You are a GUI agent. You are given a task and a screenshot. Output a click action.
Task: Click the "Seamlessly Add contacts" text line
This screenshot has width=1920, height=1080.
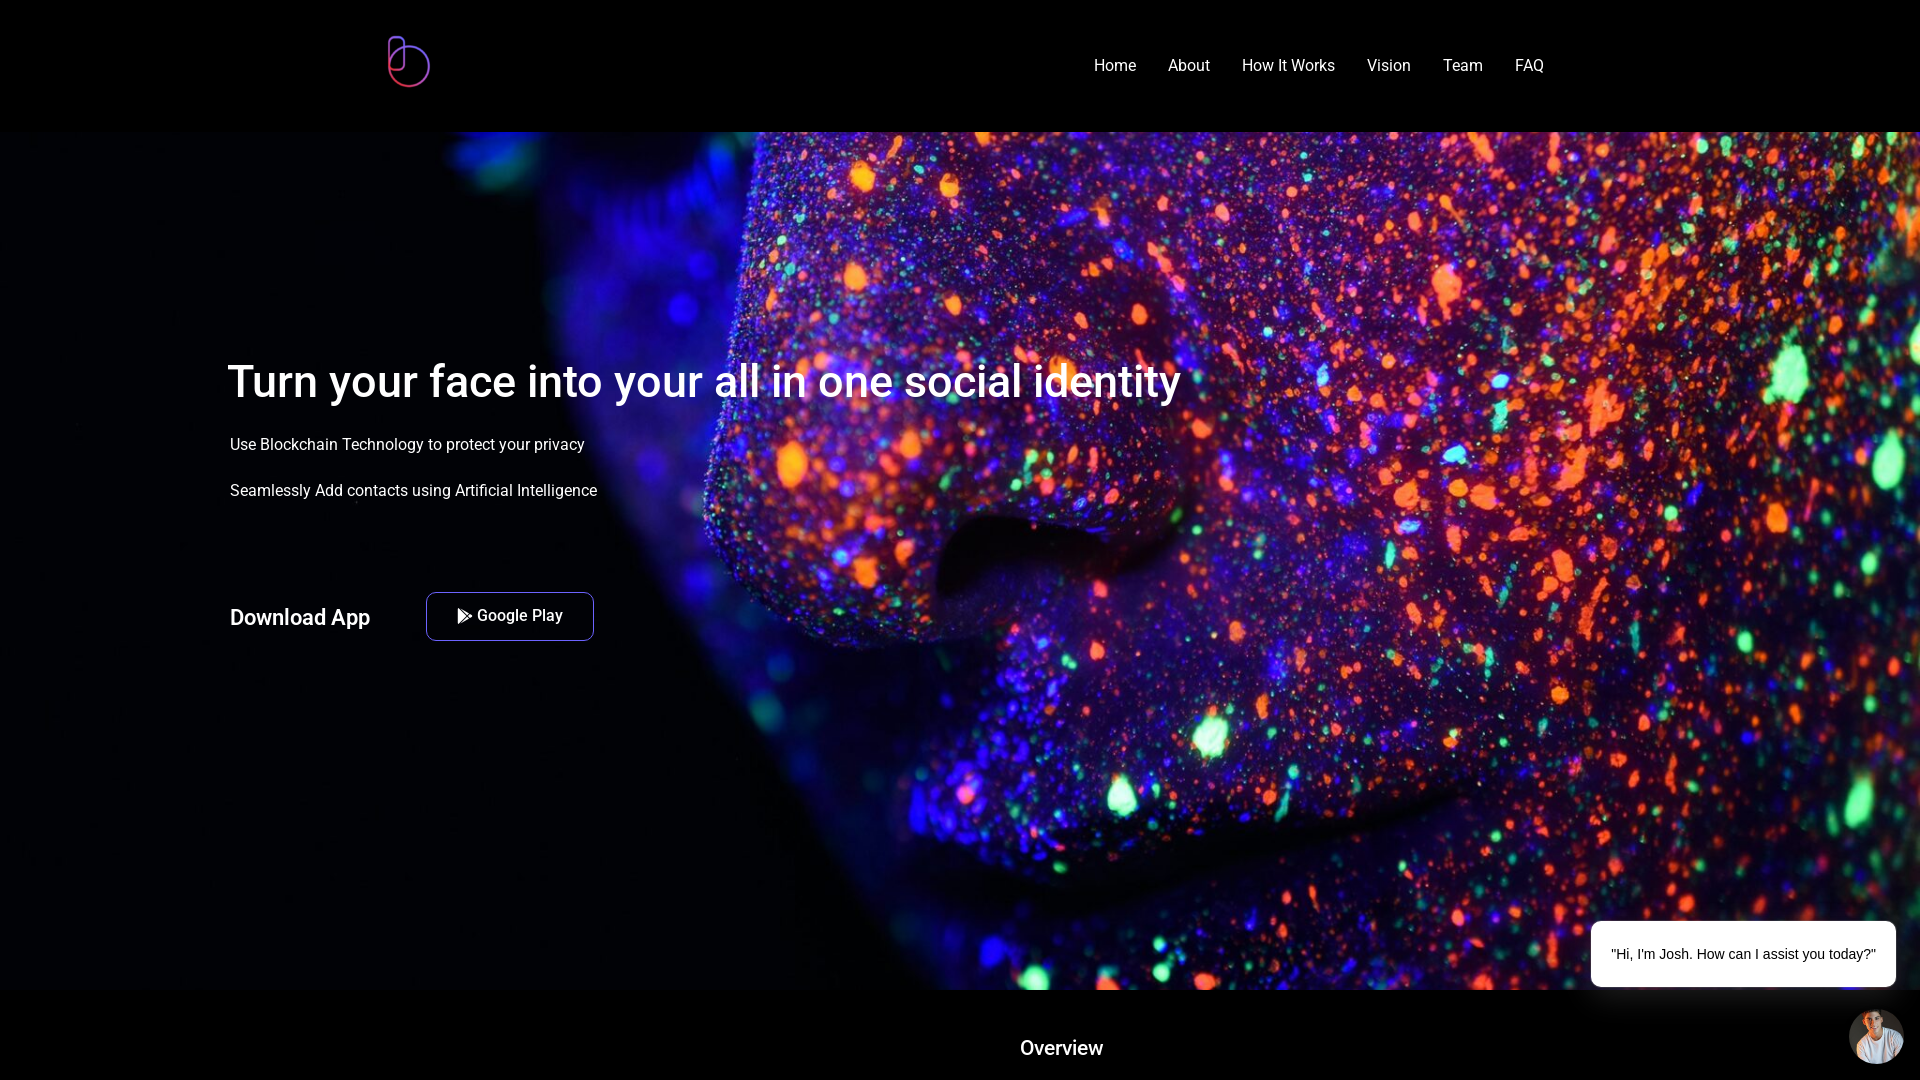(413, 491)
